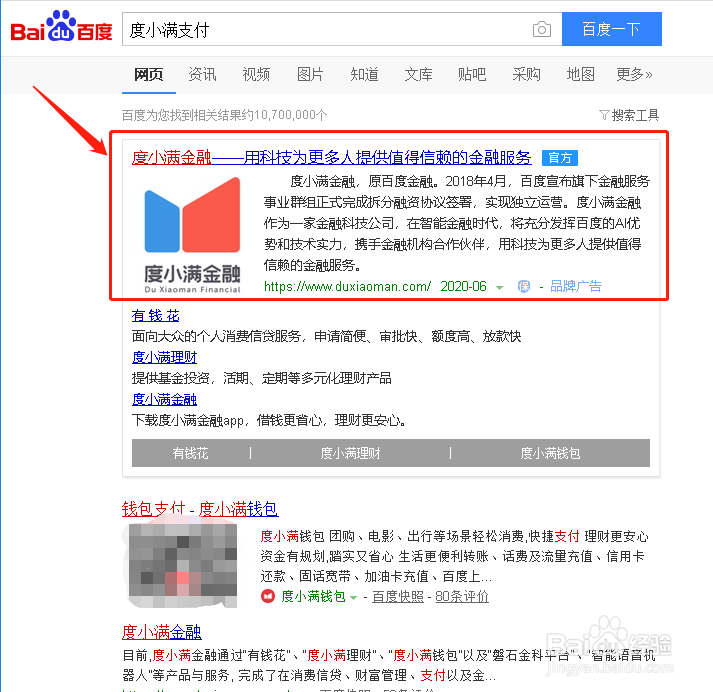The image size is (713, 692).
Task: Click the blue 保 guarantee shield icon
Action: (524, 286)
